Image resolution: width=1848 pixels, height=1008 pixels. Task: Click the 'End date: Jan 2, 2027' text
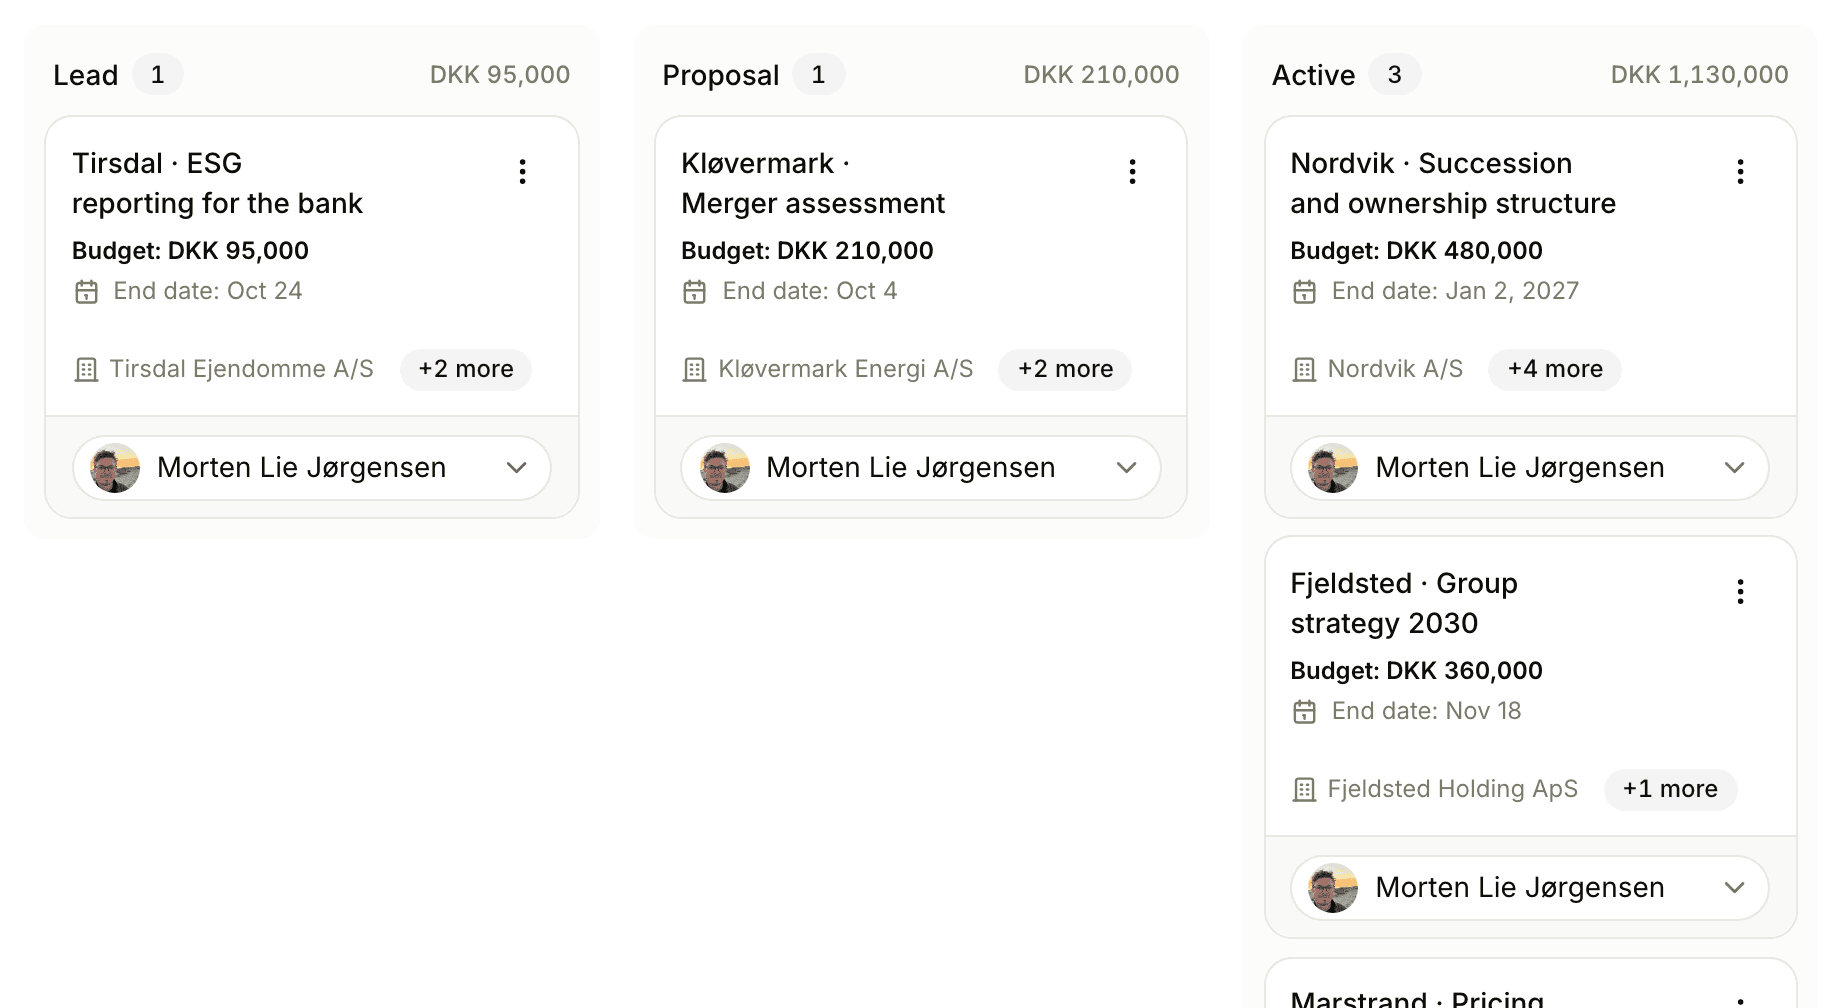tap(1455, 291)
